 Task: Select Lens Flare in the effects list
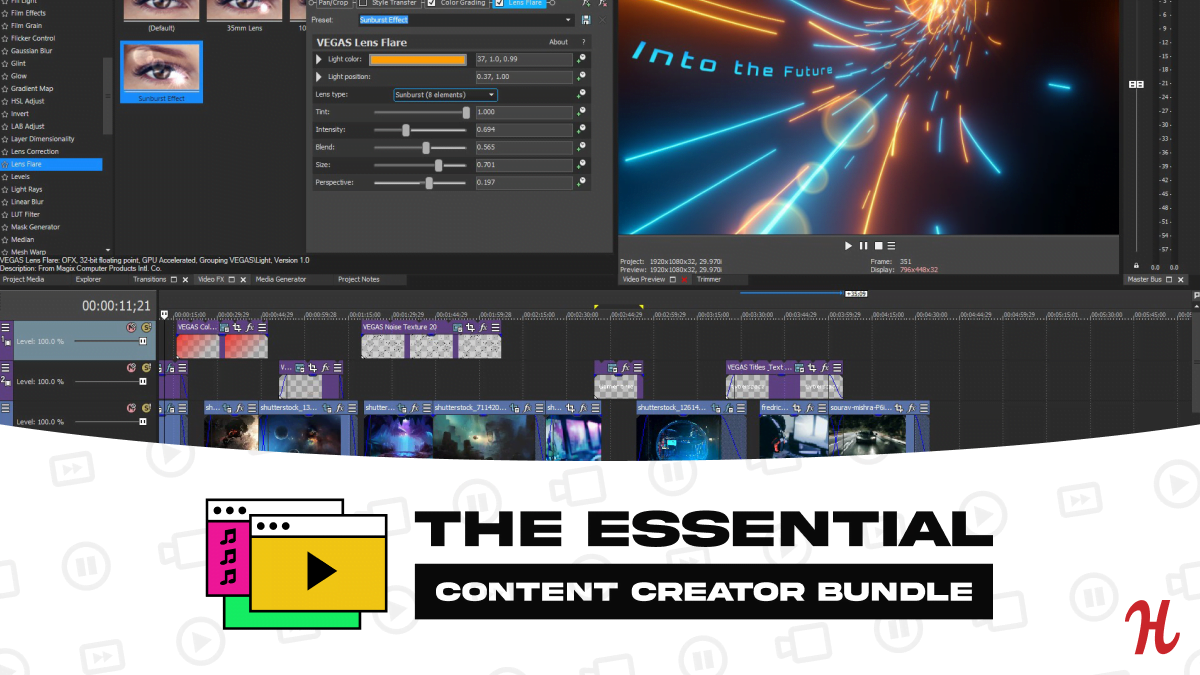51,164
